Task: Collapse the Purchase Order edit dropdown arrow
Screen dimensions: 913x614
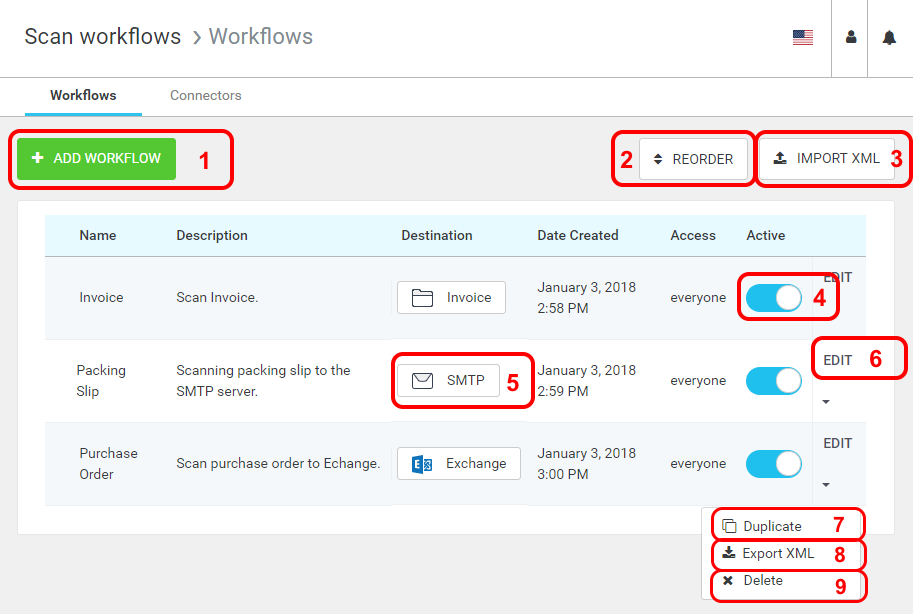Action: [x=826, y=485]
